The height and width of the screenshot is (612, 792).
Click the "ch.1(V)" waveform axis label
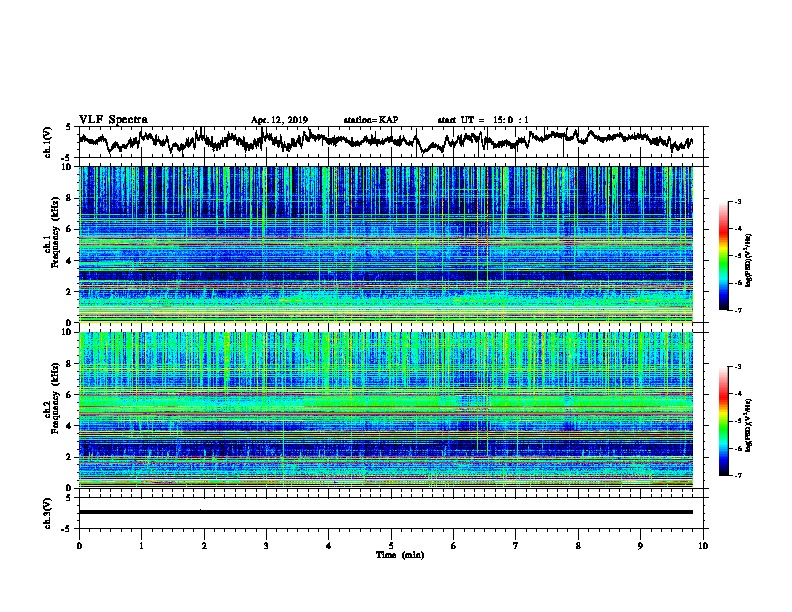(47, 142)
